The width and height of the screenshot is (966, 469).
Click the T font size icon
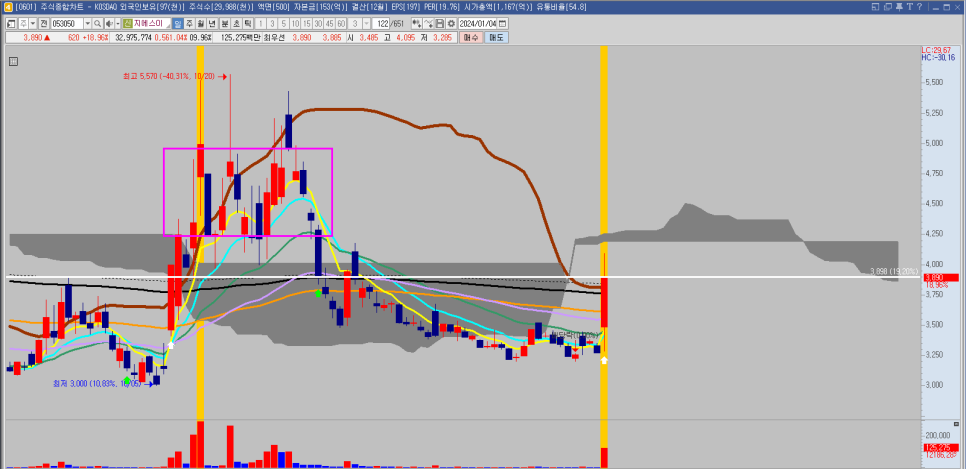point(910,7)
